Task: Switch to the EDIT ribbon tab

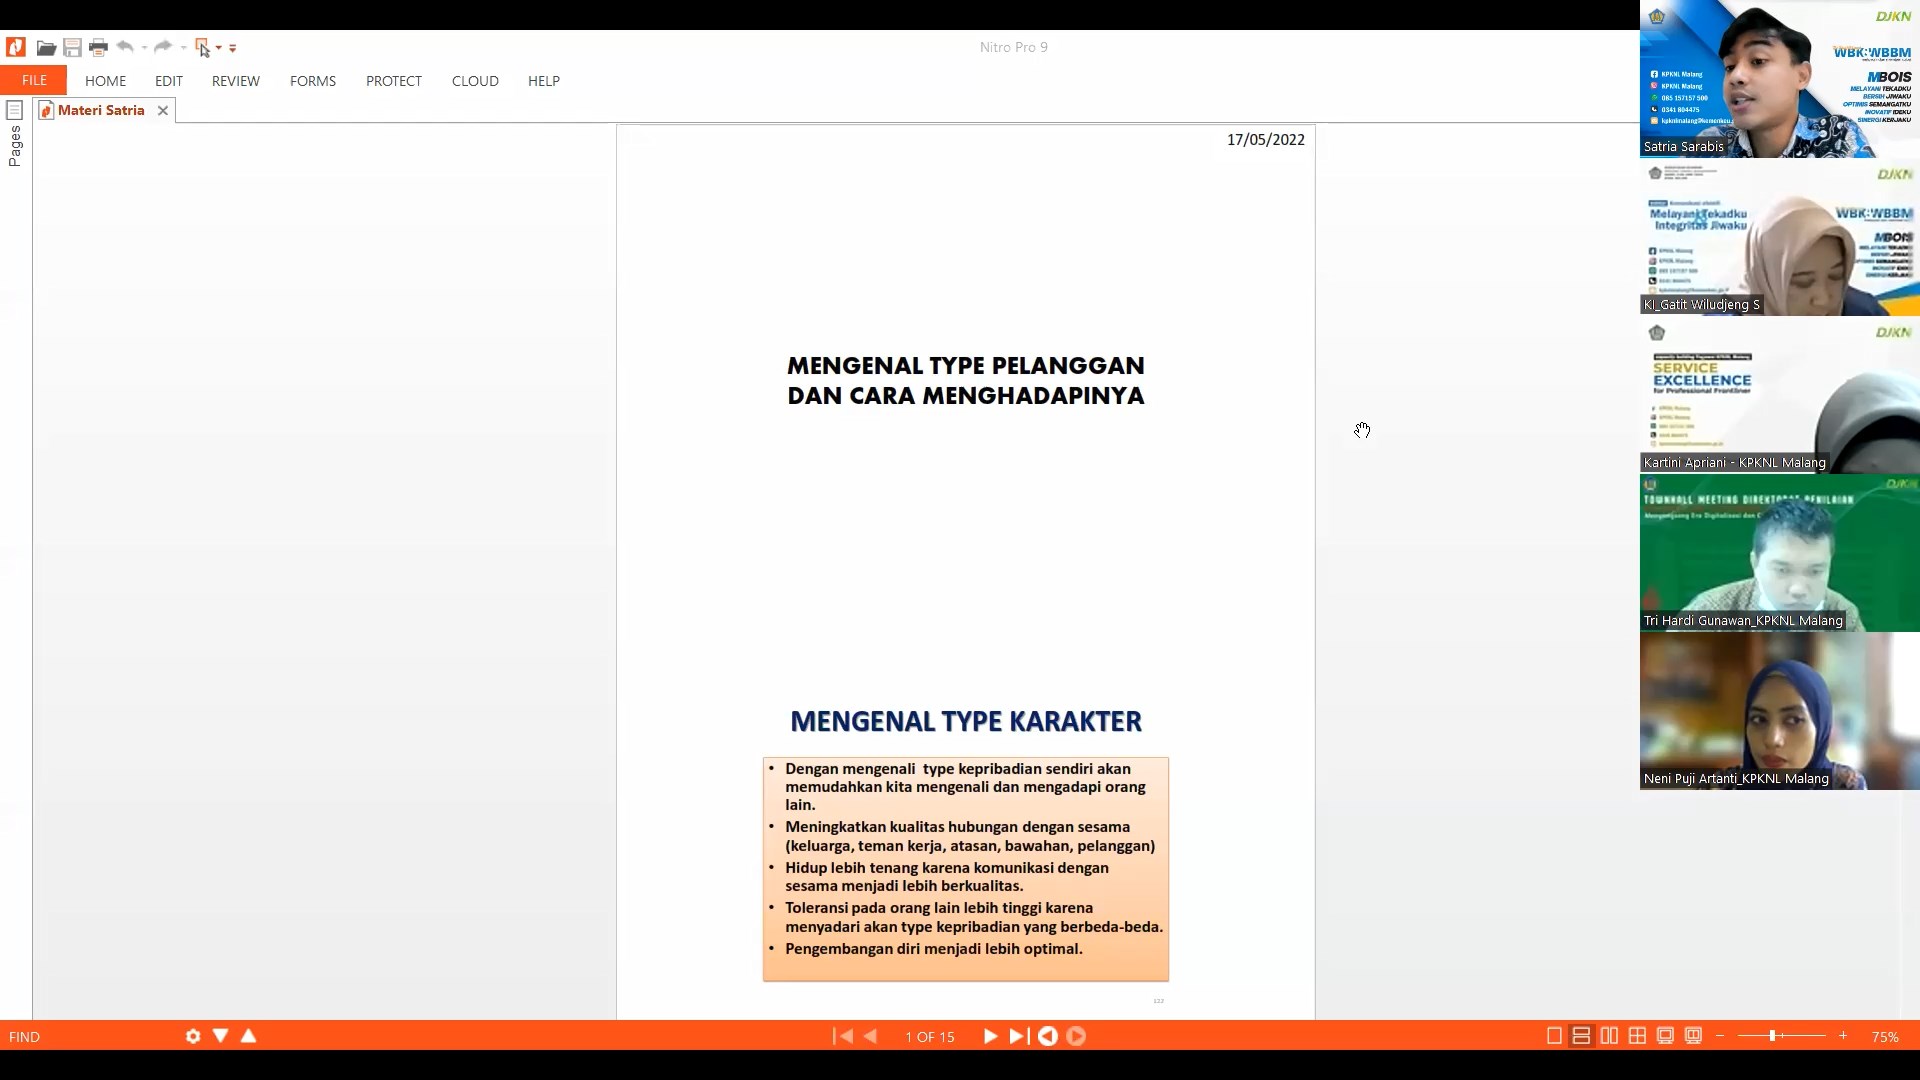Action: [169, 81]
